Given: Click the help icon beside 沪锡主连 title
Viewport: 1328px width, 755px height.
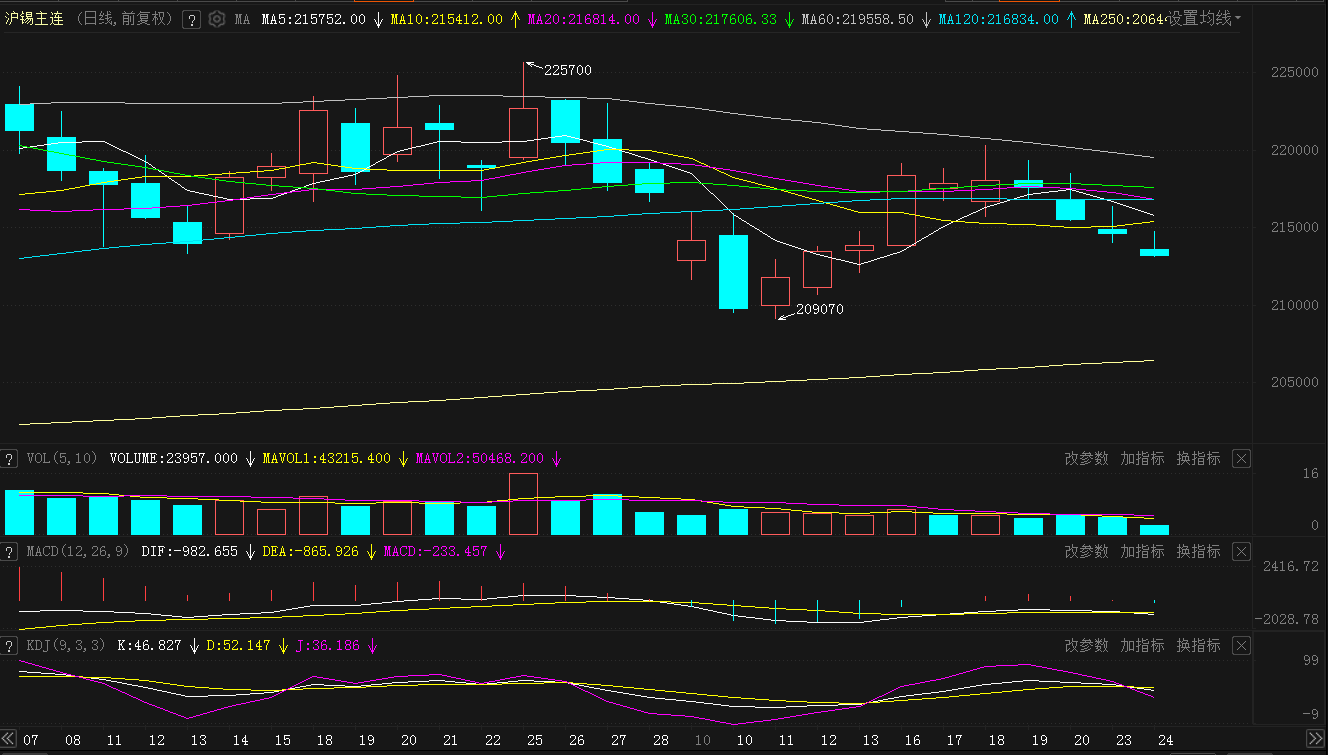Looking at the screenshot, I should [192, 19].
